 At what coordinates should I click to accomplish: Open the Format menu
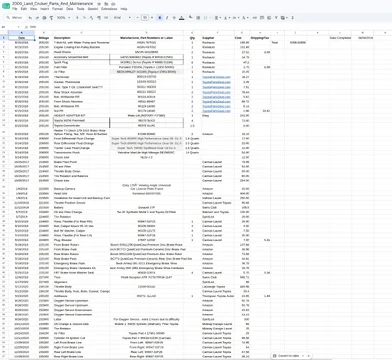[57, 9]
